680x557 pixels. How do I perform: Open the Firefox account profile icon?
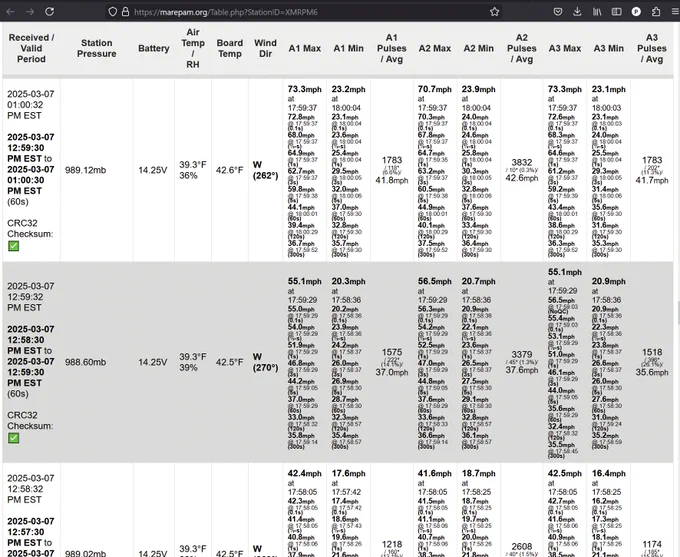click(636, 12)
